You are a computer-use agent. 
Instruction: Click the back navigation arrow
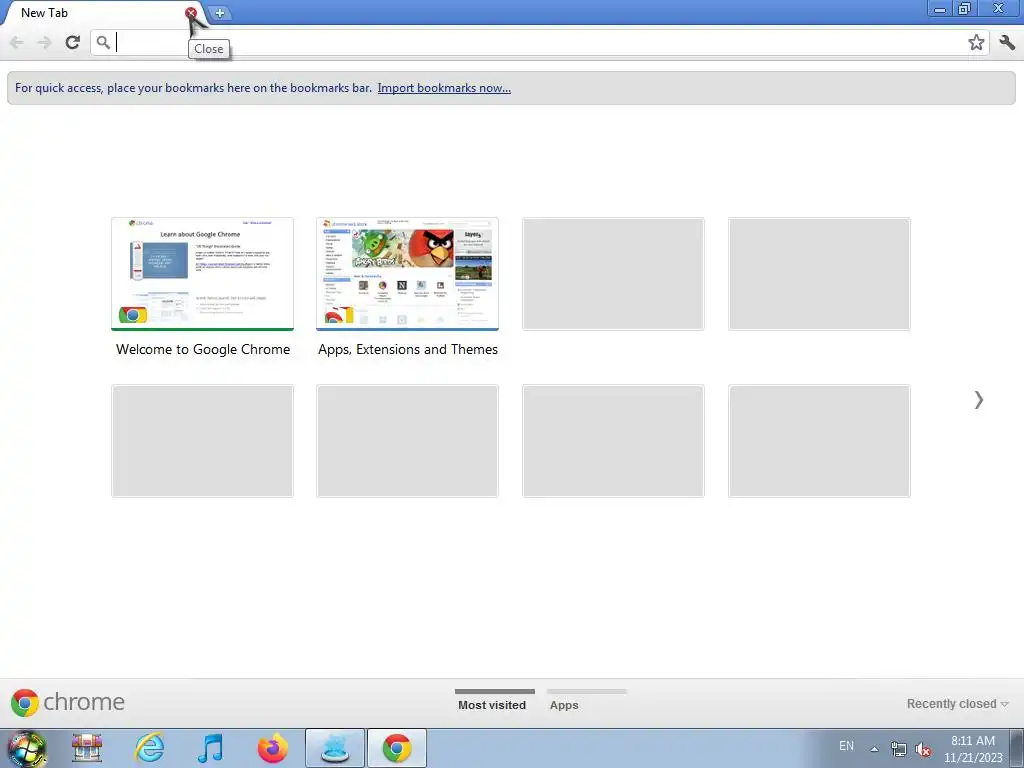[x=17, y=42]
